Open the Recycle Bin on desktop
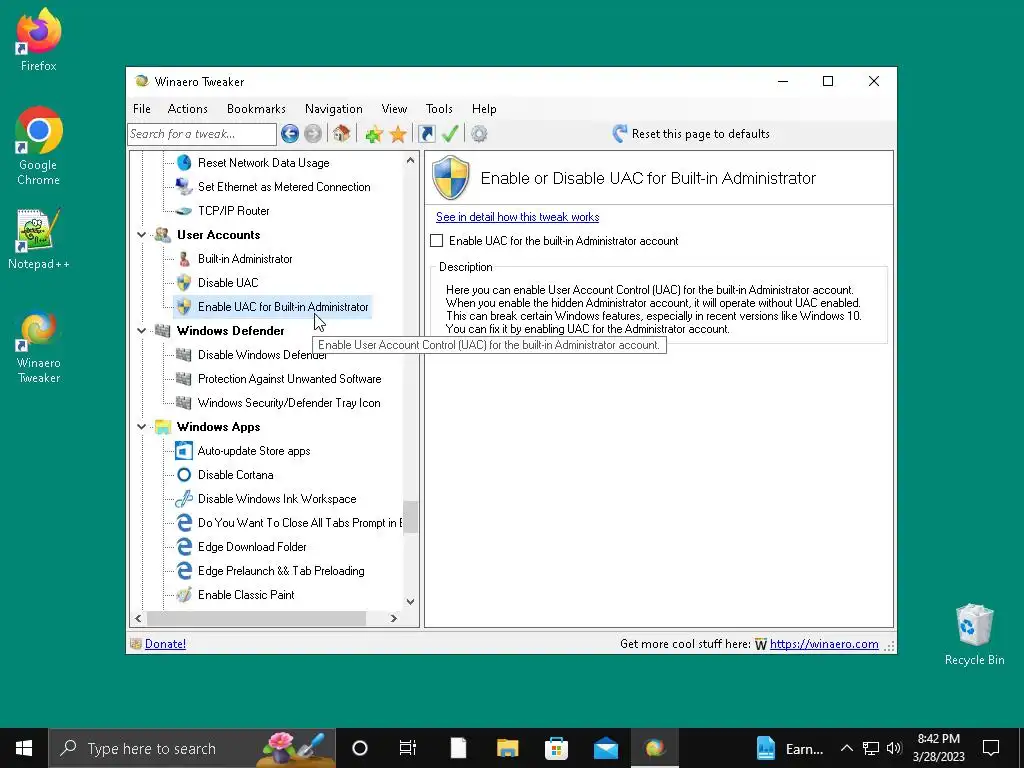The image size is (1024, 768). [974, 634]
